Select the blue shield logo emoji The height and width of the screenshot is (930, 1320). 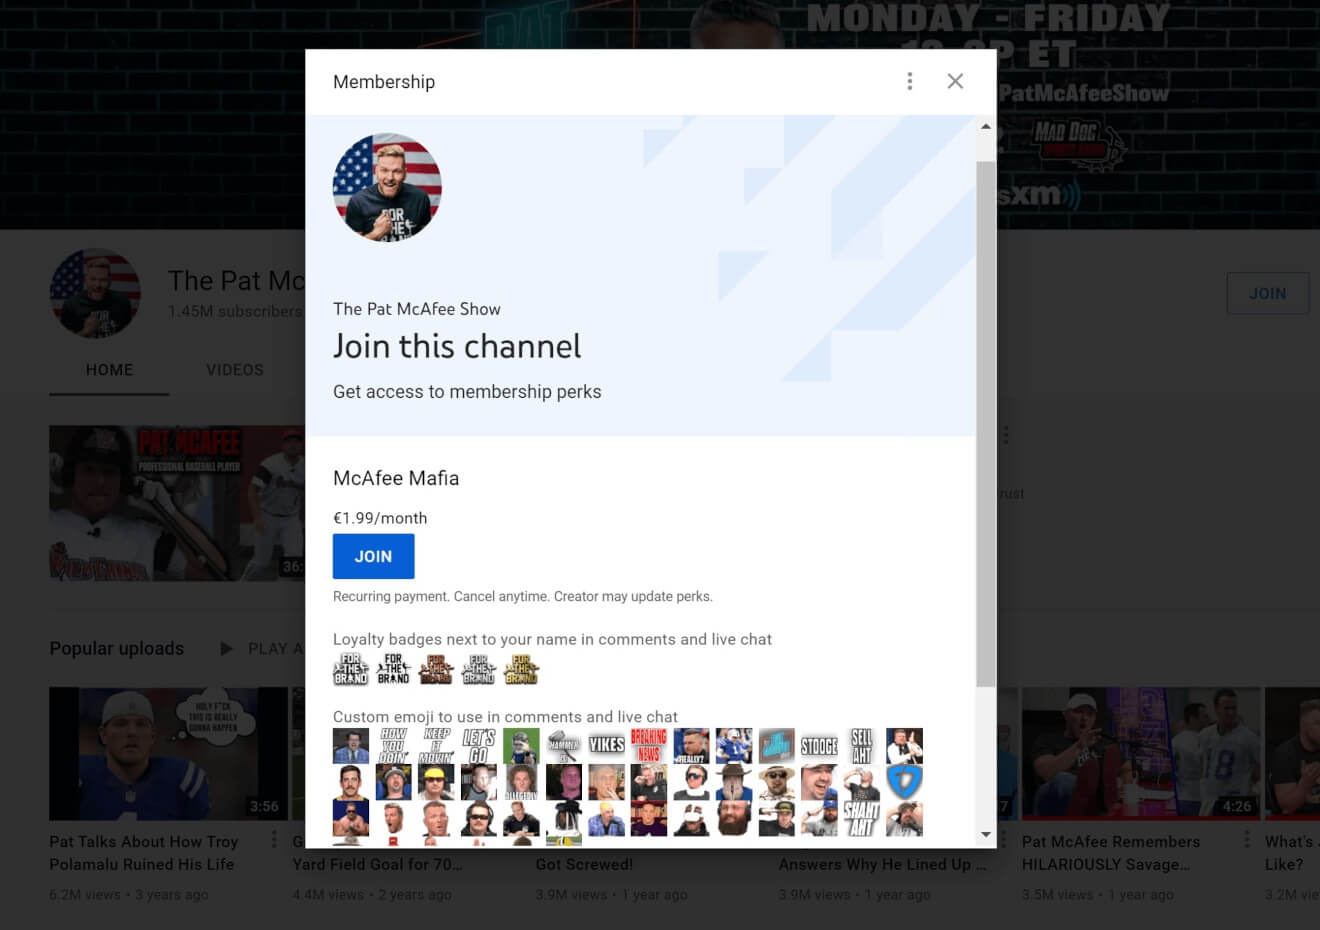coord(904,782)
